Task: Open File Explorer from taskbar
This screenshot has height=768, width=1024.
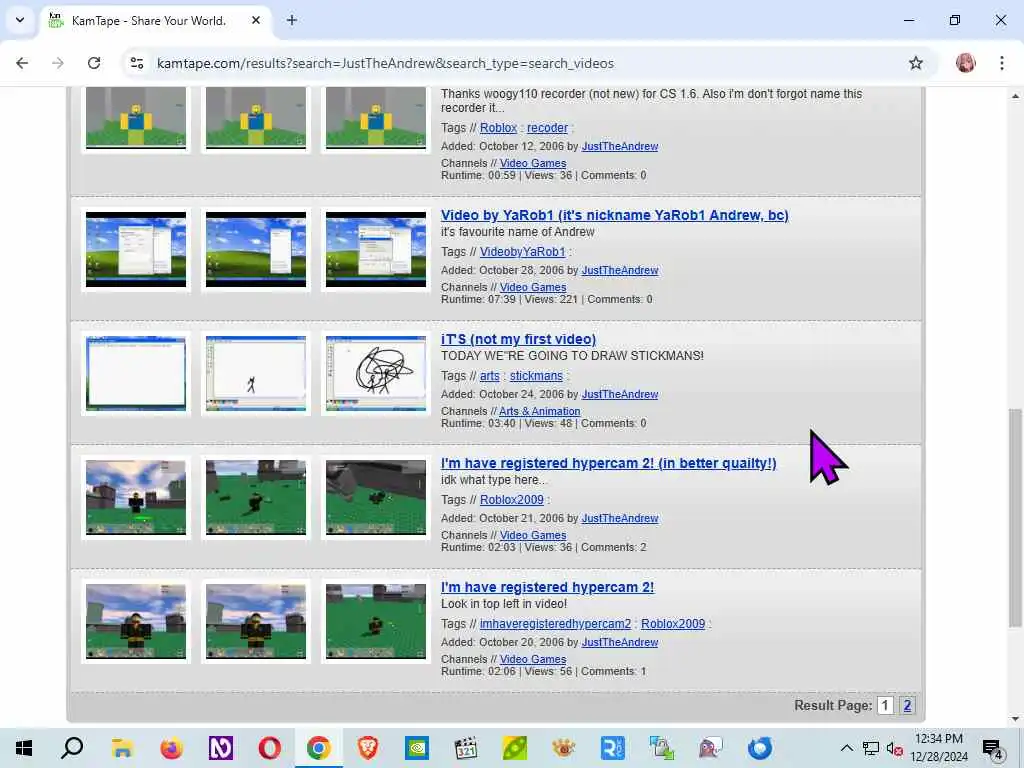Action: pyautogui.click(x=122, y=748)
